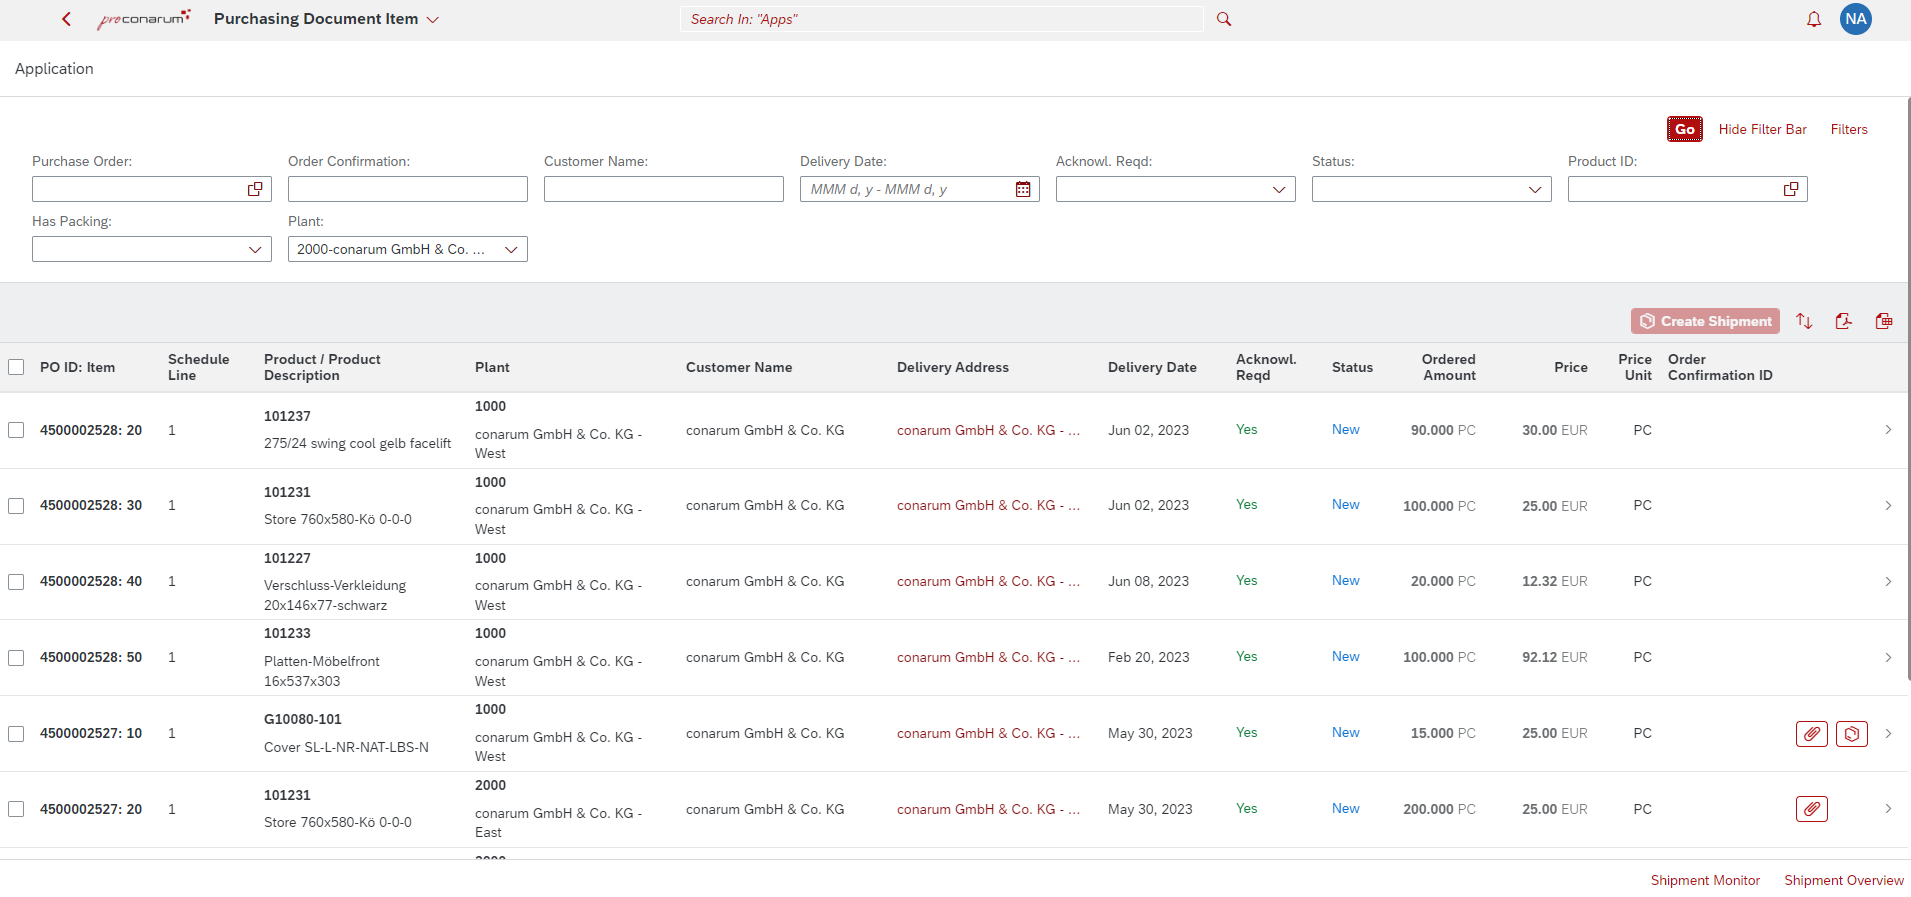Open attachments for PO 4500002527: 20
The image size is (1911, 897).
pyautogui.click(x=1811, y=809)
